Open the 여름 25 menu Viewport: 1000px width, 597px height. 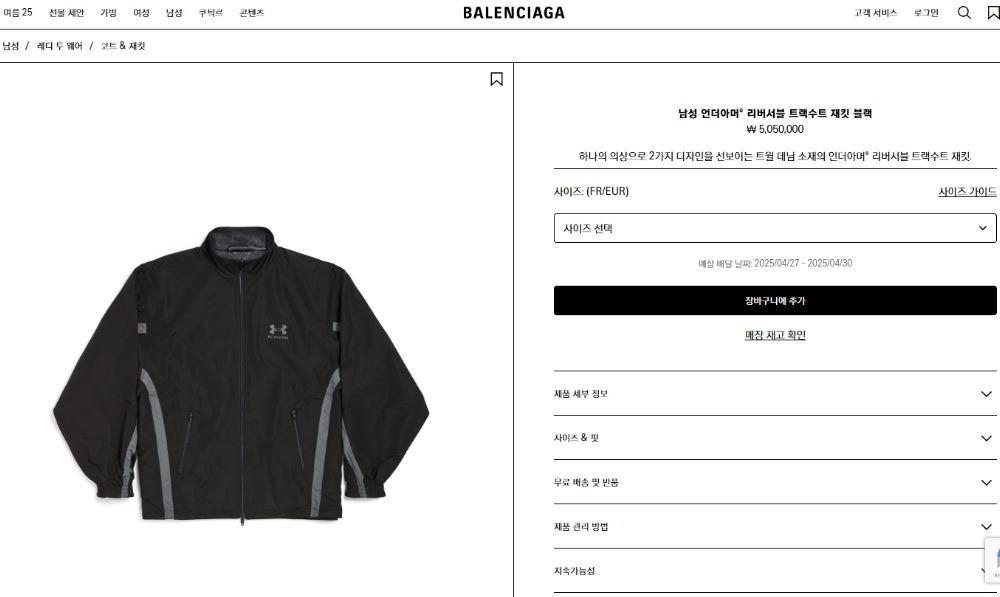click(x=18, y=13)
